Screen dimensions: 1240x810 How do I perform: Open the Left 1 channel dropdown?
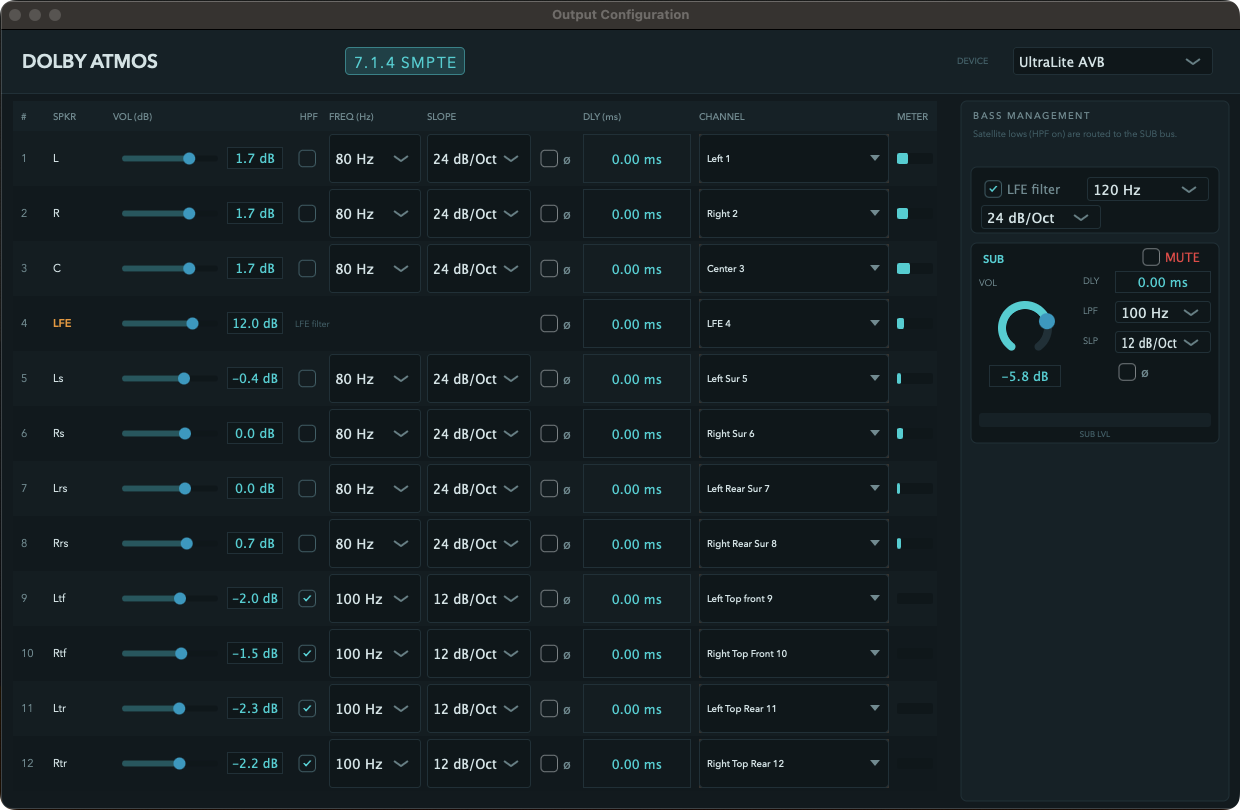(793, 158)
